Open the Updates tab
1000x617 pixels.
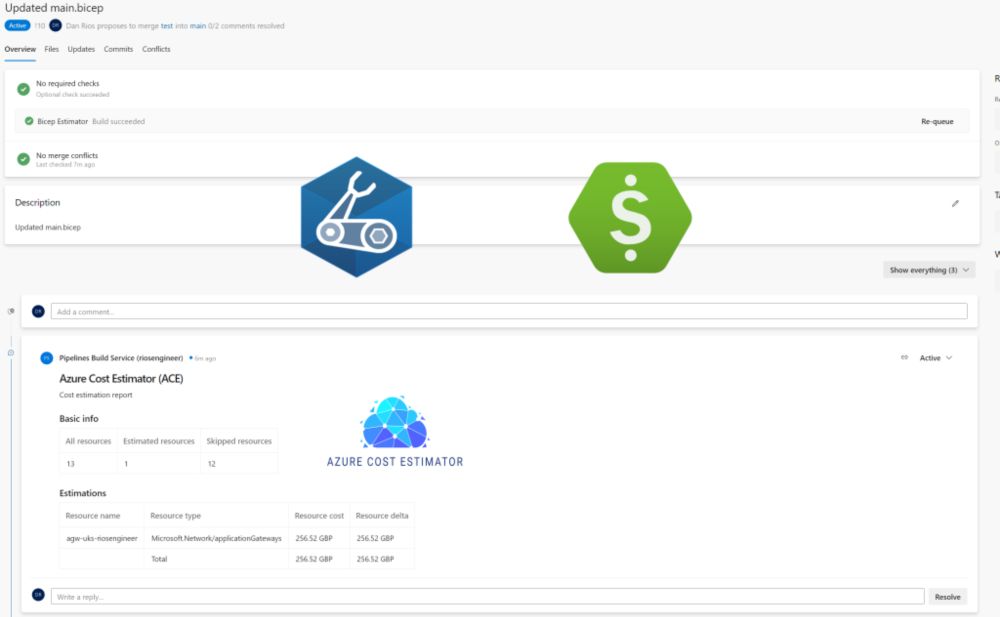click(81, 49)
